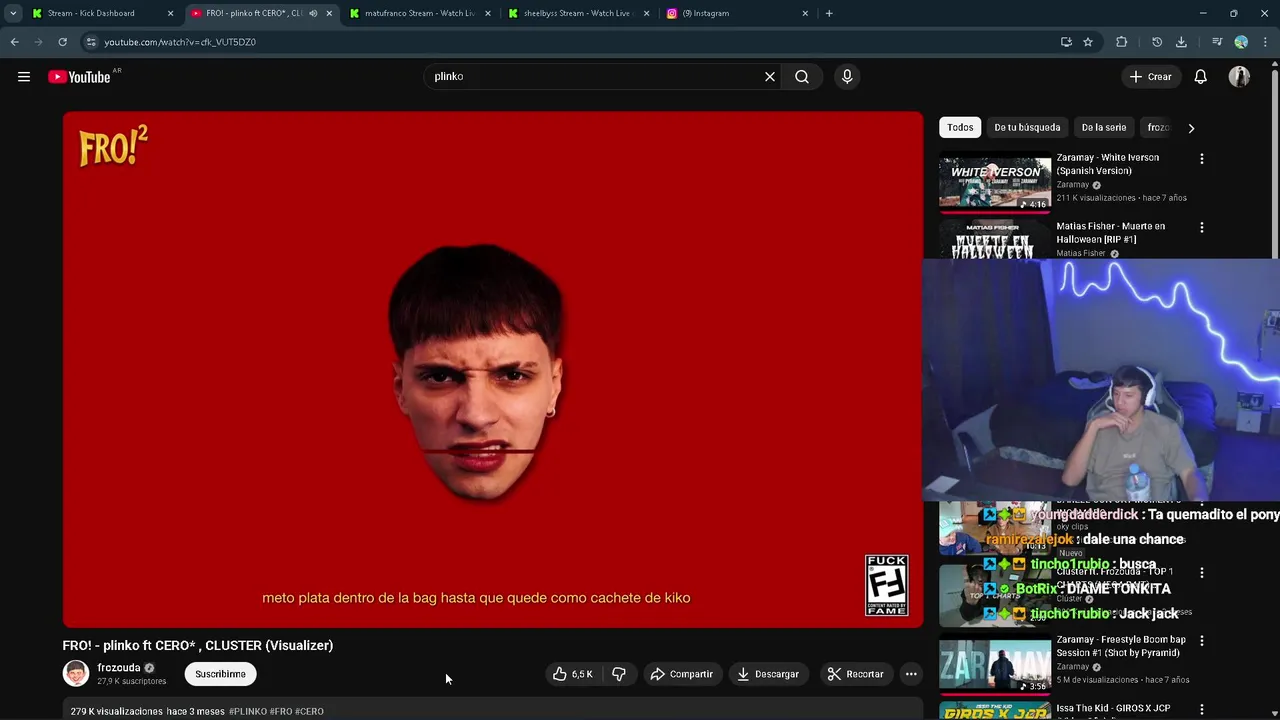Screen dimensions: 1280x720
Task: Clear the search box with the X
Action: (x=770, y=76)
